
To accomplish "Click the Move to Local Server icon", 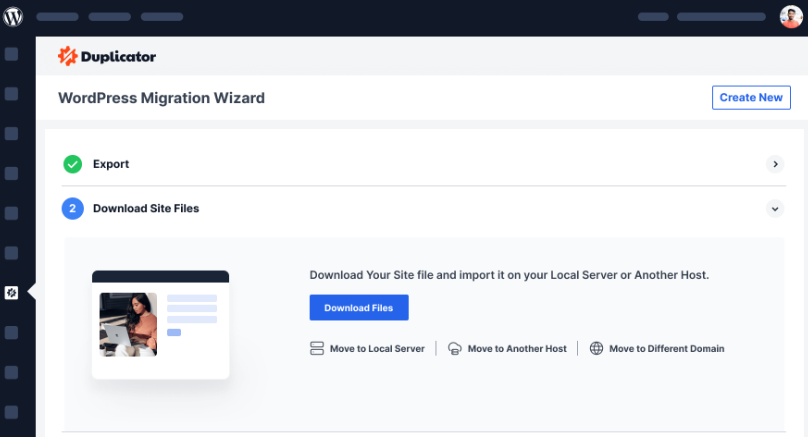I will (317, 349).
